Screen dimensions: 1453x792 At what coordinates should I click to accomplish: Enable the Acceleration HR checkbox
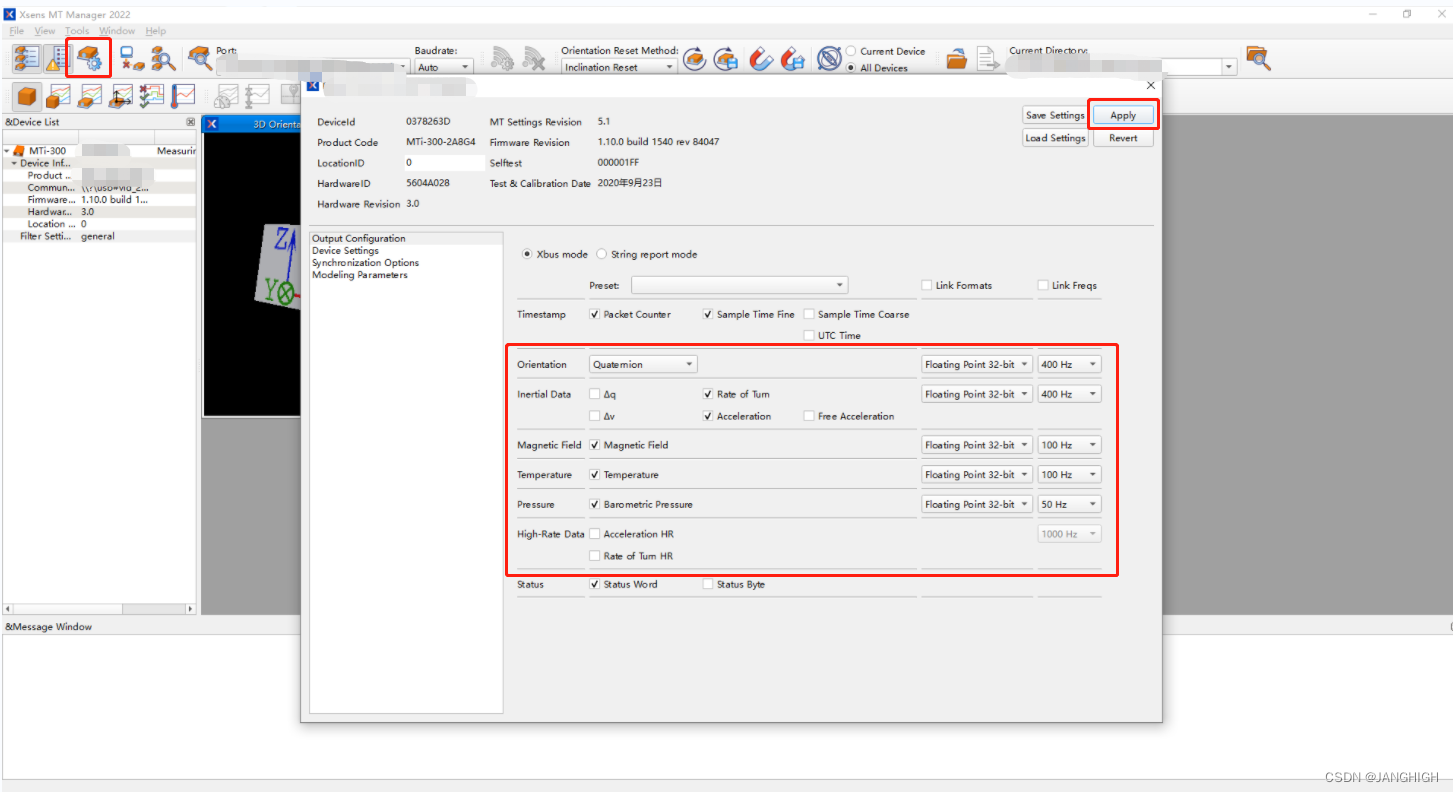coord(595,534)
